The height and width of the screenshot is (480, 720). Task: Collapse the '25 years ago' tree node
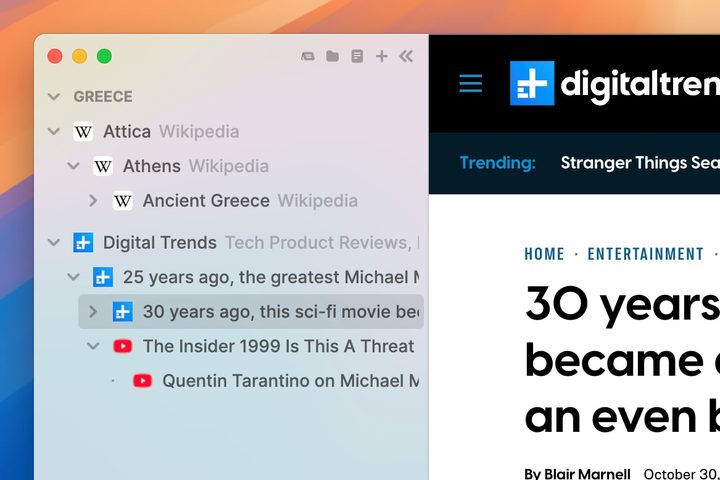point(73,277)
